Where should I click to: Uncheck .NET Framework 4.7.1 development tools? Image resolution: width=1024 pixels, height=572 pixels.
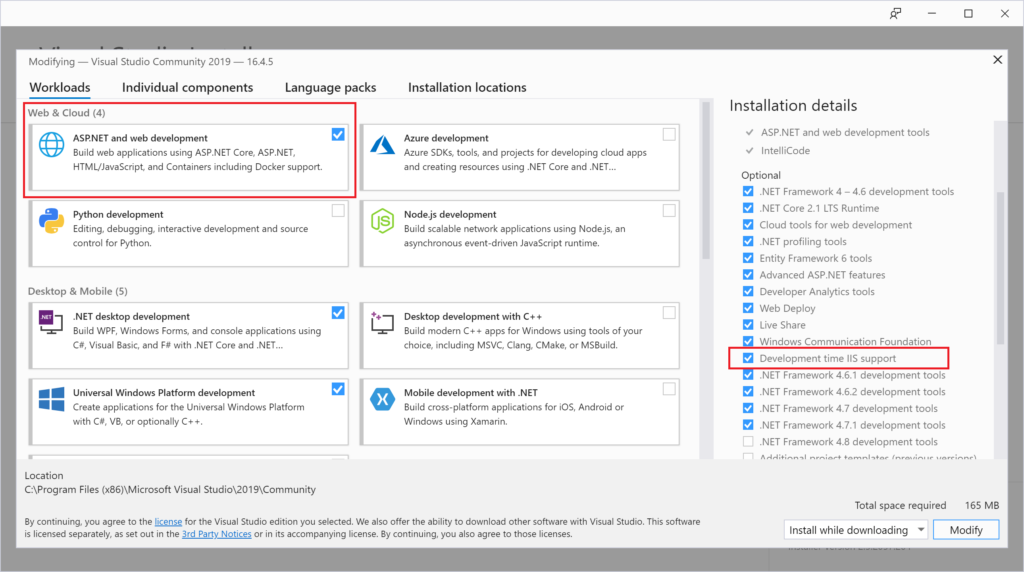coord(748,425)
